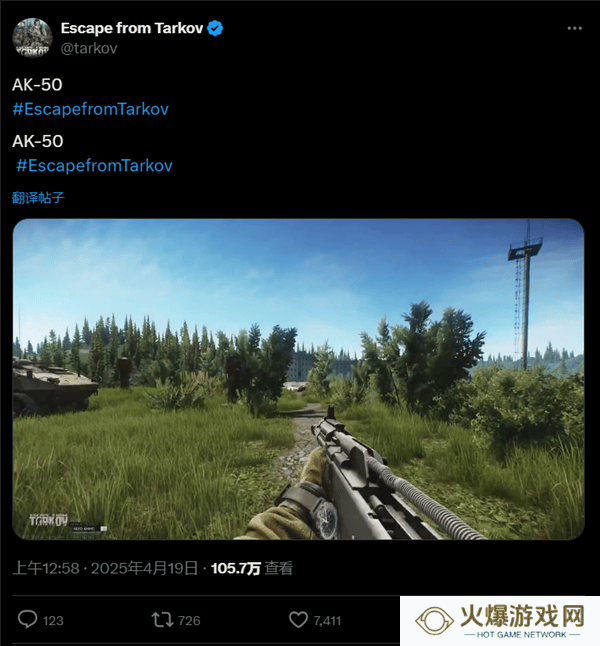Viewport: 600px width, 646px height.
Task: Like the post with the heart icon
Action: 298,620
